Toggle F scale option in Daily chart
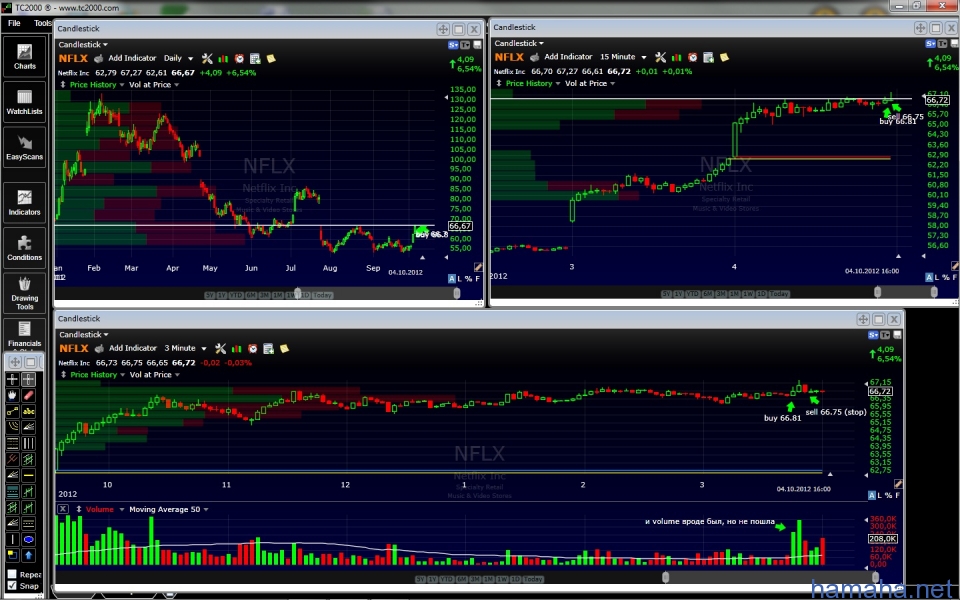 click(x=478, y=279)
